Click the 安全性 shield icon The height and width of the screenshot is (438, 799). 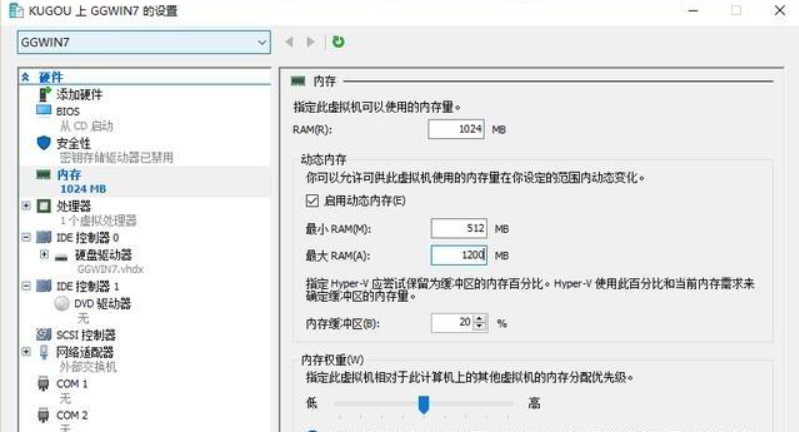(44, 143)
